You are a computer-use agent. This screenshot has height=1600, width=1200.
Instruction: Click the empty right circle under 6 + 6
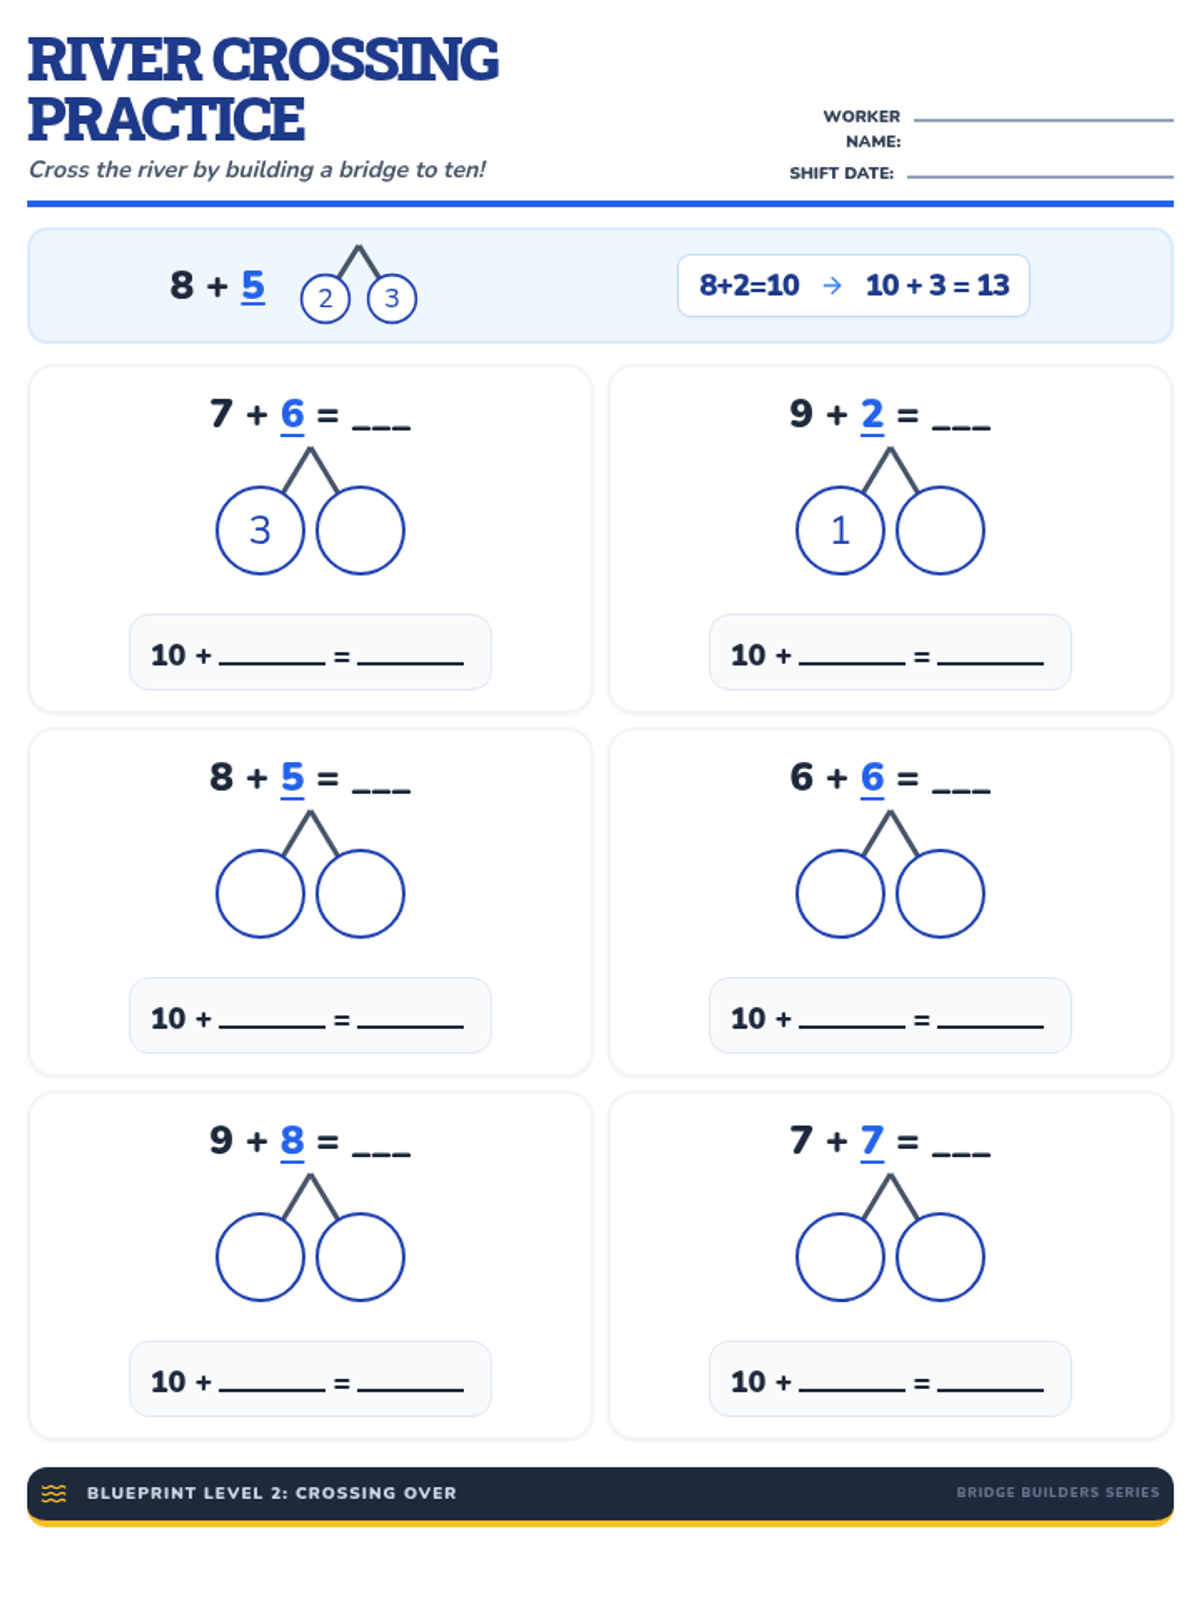(x=940, y=893)
